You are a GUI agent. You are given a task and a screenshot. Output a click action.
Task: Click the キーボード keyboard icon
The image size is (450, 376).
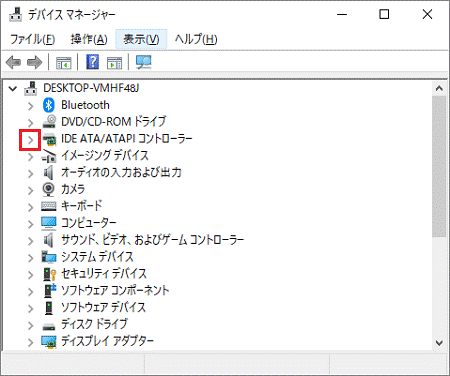pyautogui.click(x=49, y=206)
